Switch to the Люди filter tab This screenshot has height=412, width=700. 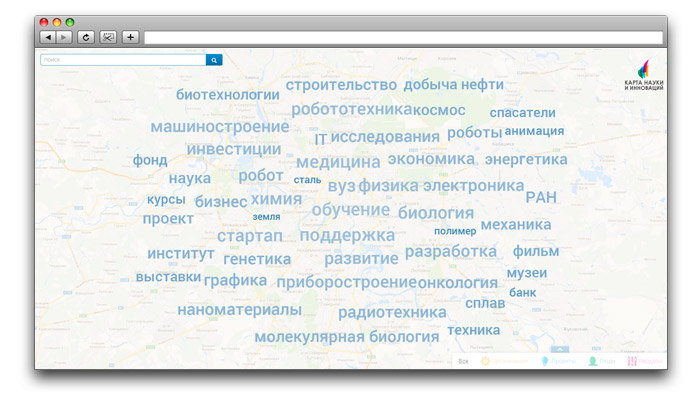tap(600, 361)
